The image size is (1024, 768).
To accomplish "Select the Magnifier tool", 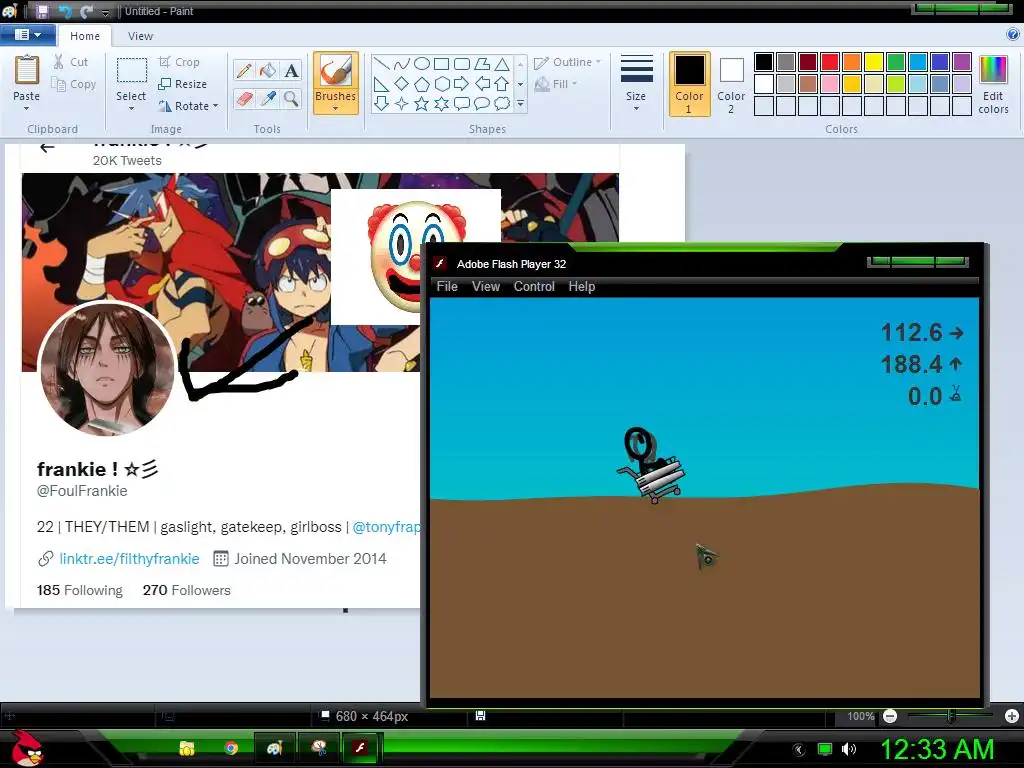I will [291, 99].
